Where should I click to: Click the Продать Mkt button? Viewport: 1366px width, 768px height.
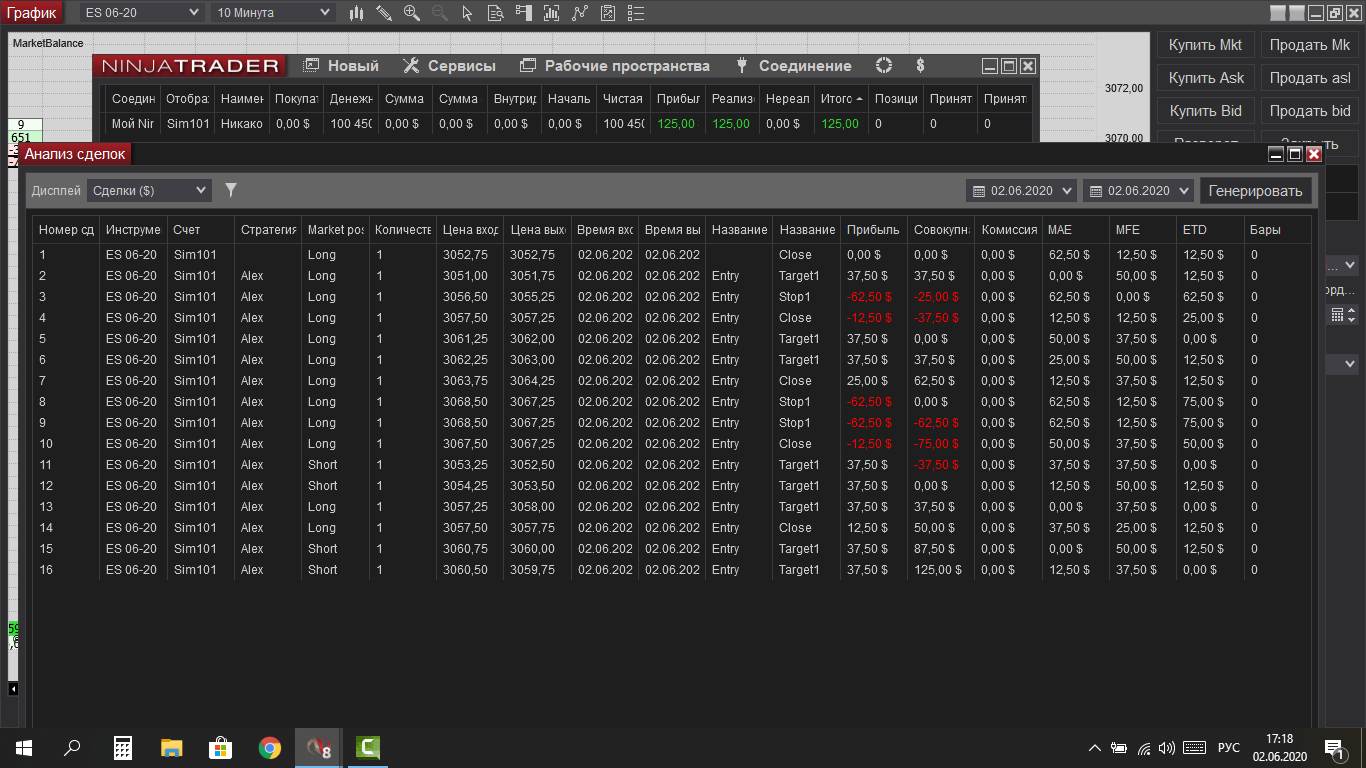[x=1310, y=45]
